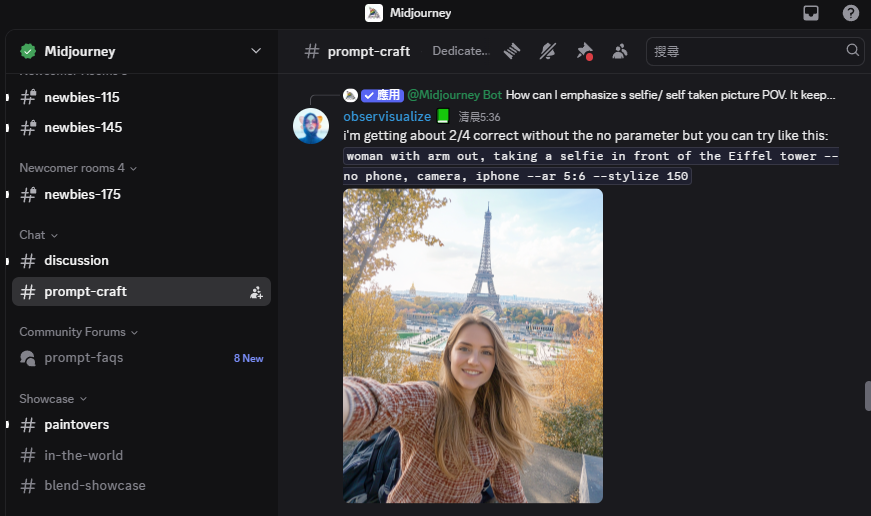
Task: Click the search magnifier icon
Action: 853,50
